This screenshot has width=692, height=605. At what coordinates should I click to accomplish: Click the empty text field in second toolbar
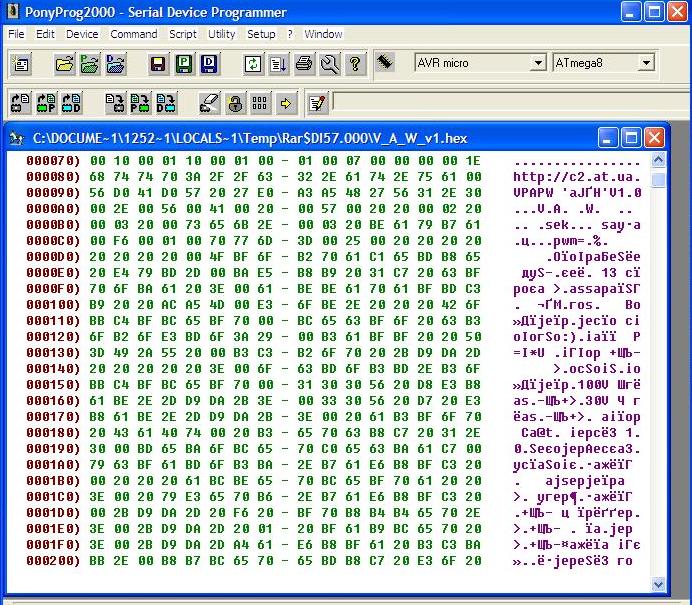[x=511, y=101]
